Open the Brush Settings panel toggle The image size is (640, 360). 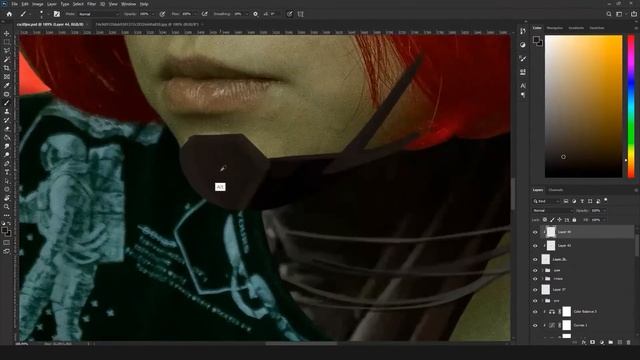point(57,14)
